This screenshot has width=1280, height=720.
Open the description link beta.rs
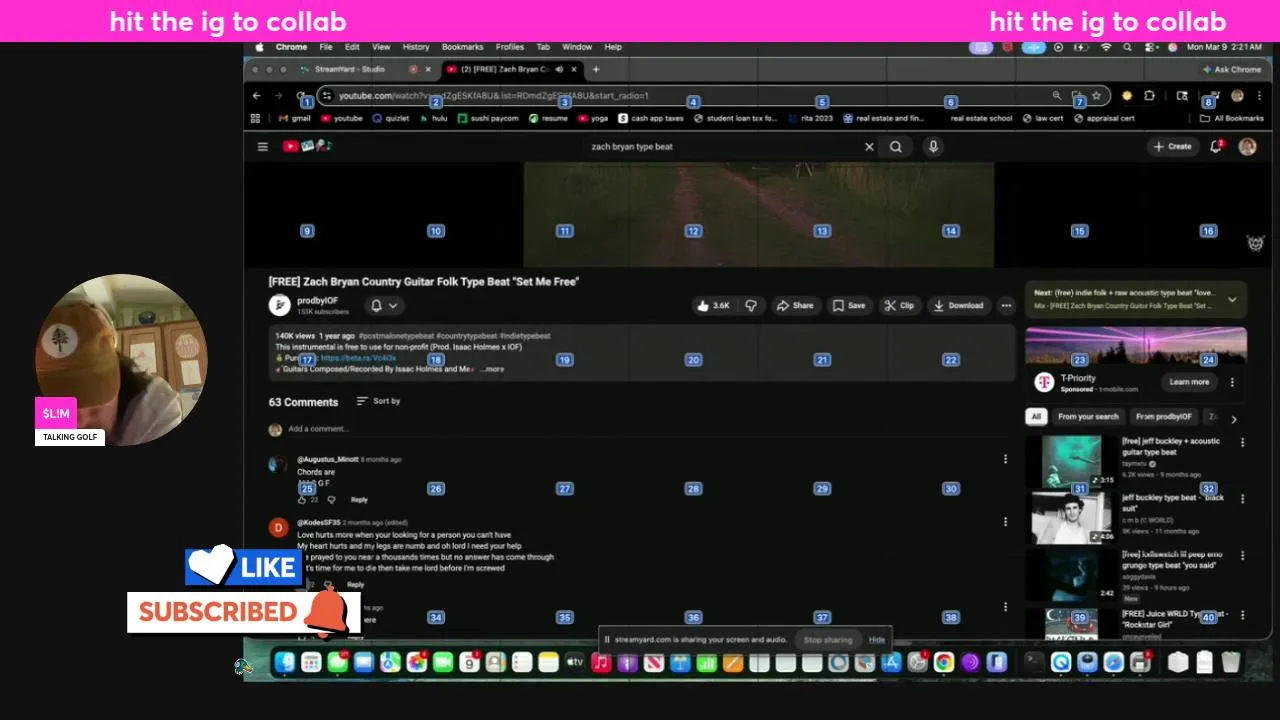(x=359, y=357)
